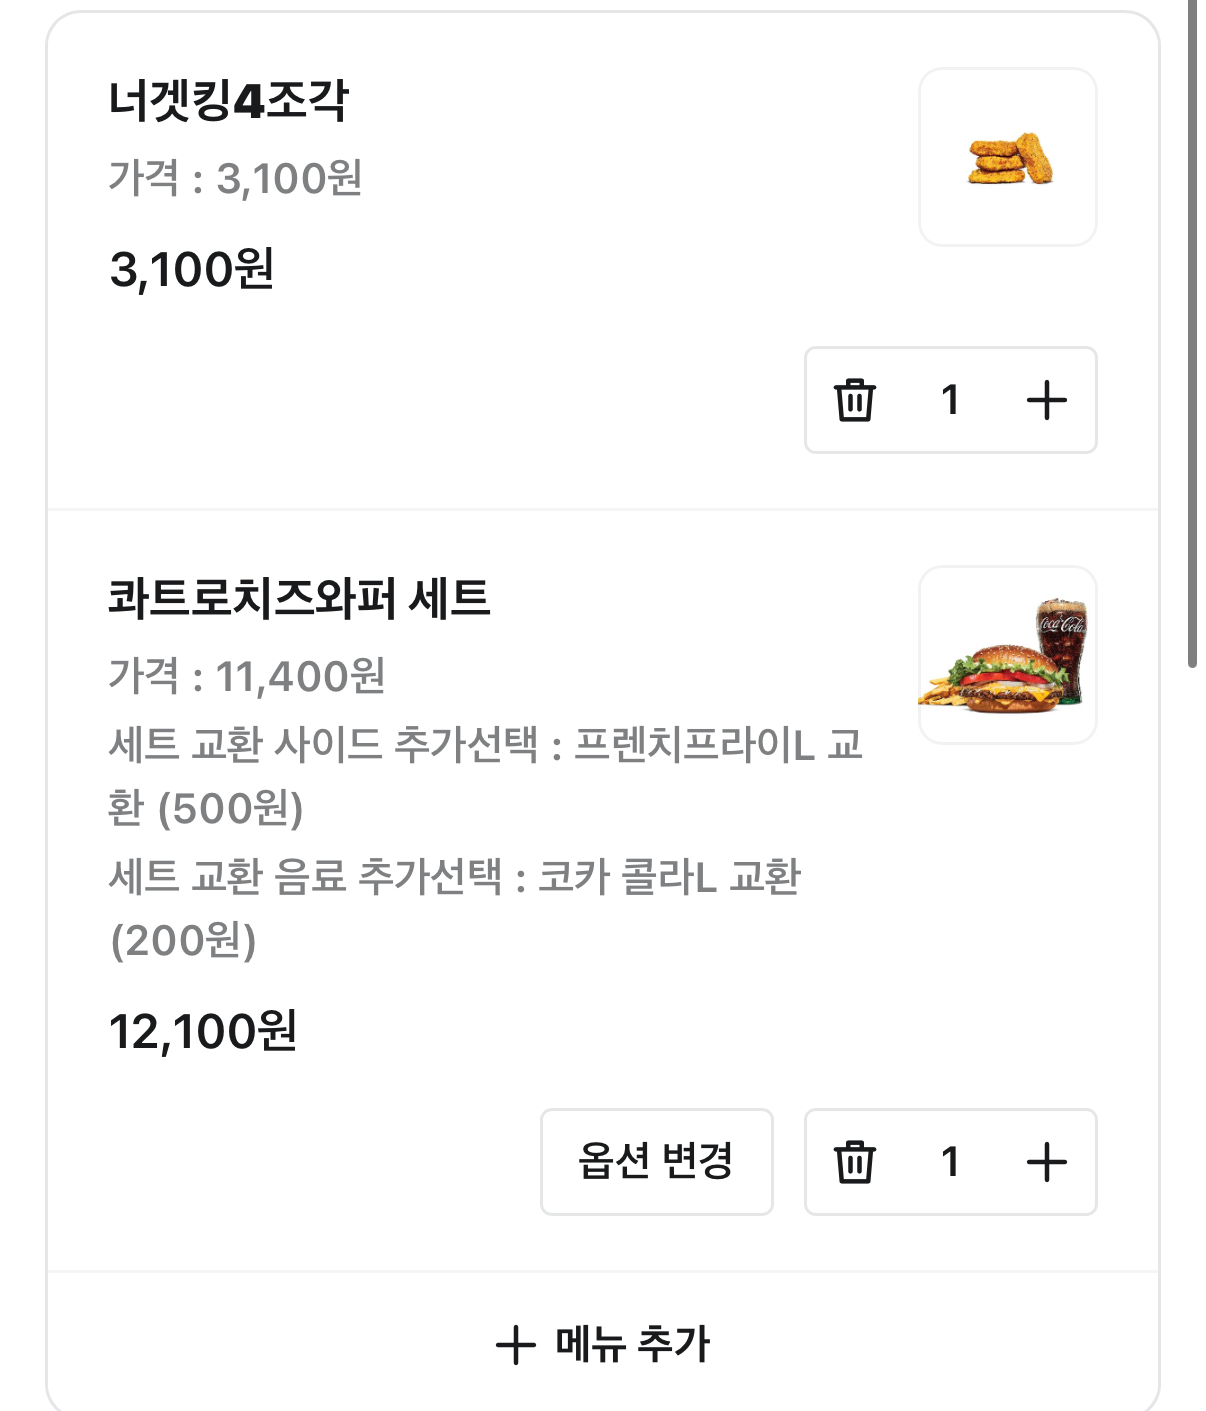Increase 너겟킹4조각 quantity with plus icon
Screen dimensions: 1206x1411
pyautogui.click(x=1046, y=401)
